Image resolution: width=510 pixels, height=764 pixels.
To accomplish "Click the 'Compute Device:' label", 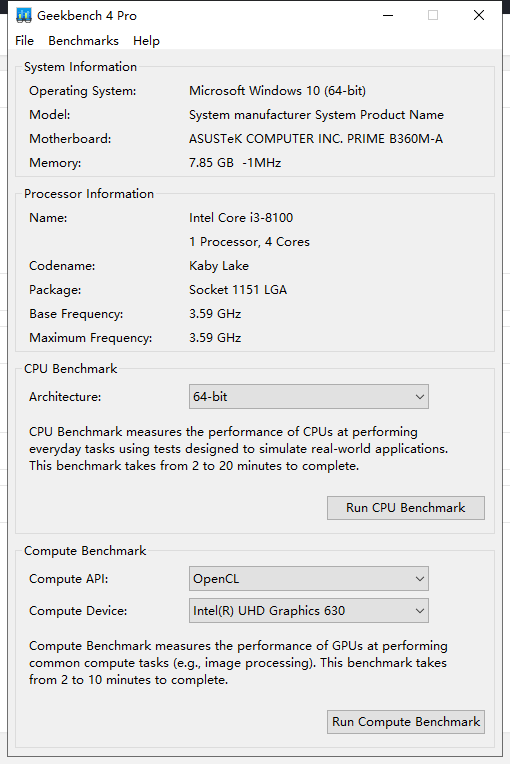I will pos(78,611).
